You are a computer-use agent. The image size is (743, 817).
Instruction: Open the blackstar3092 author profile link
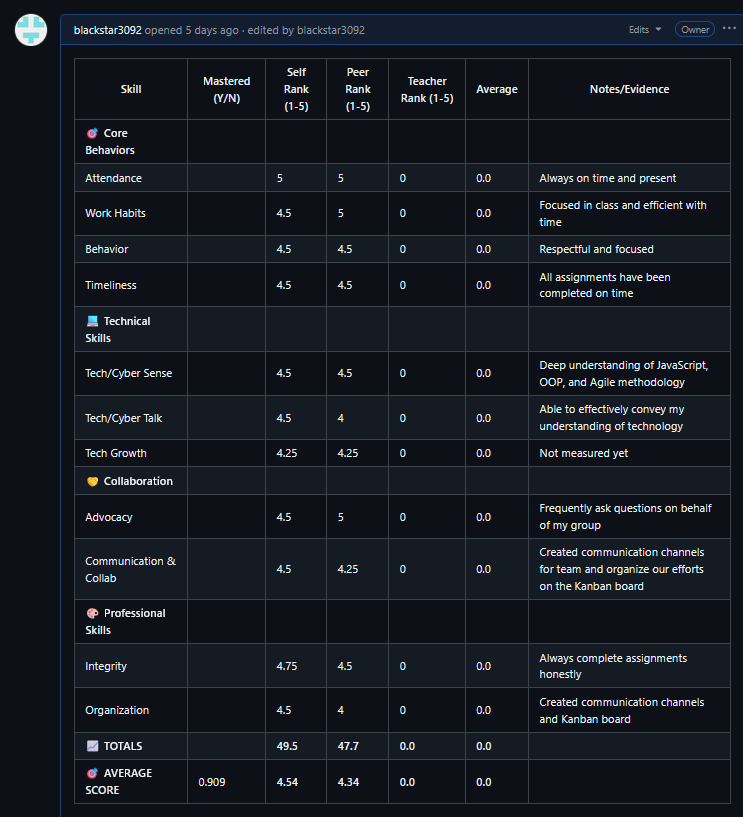click(108, 30)
